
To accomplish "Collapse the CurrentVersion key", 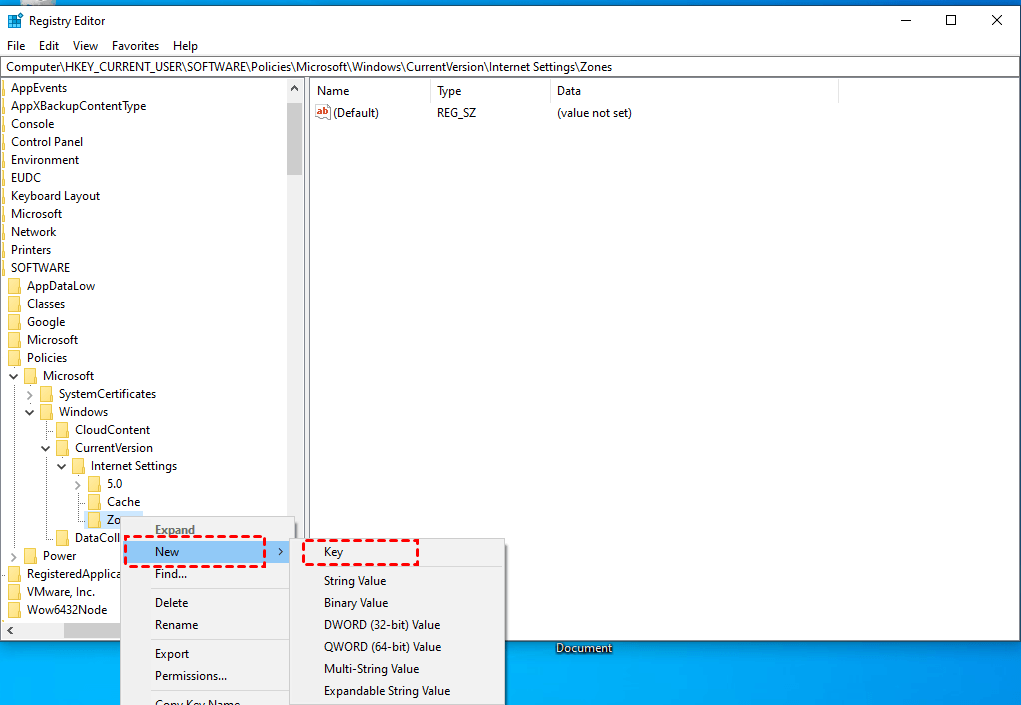I will 46,448.
